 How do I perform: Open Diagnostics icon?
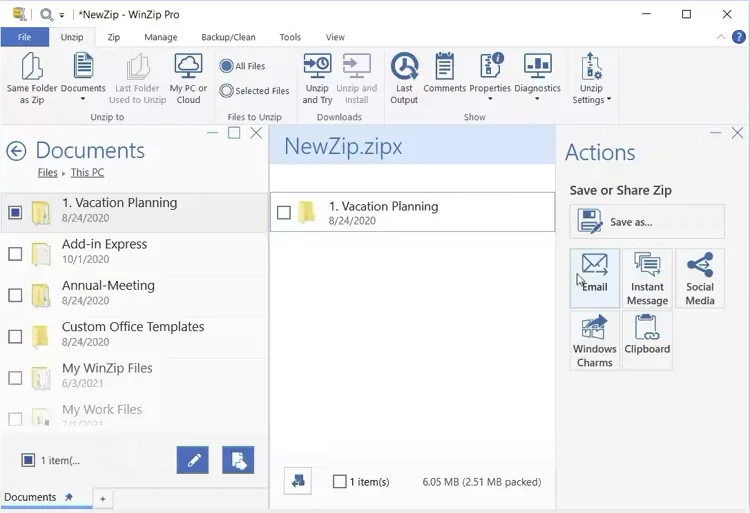click(x=538, y=65)
